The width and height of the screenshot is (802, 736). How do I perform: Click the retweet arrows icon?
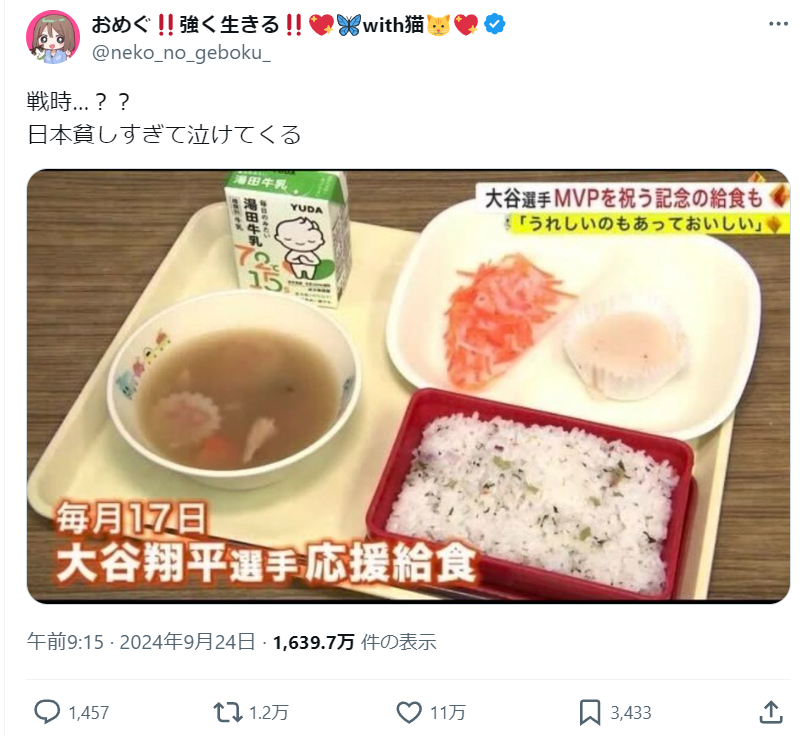coord(228,712)
